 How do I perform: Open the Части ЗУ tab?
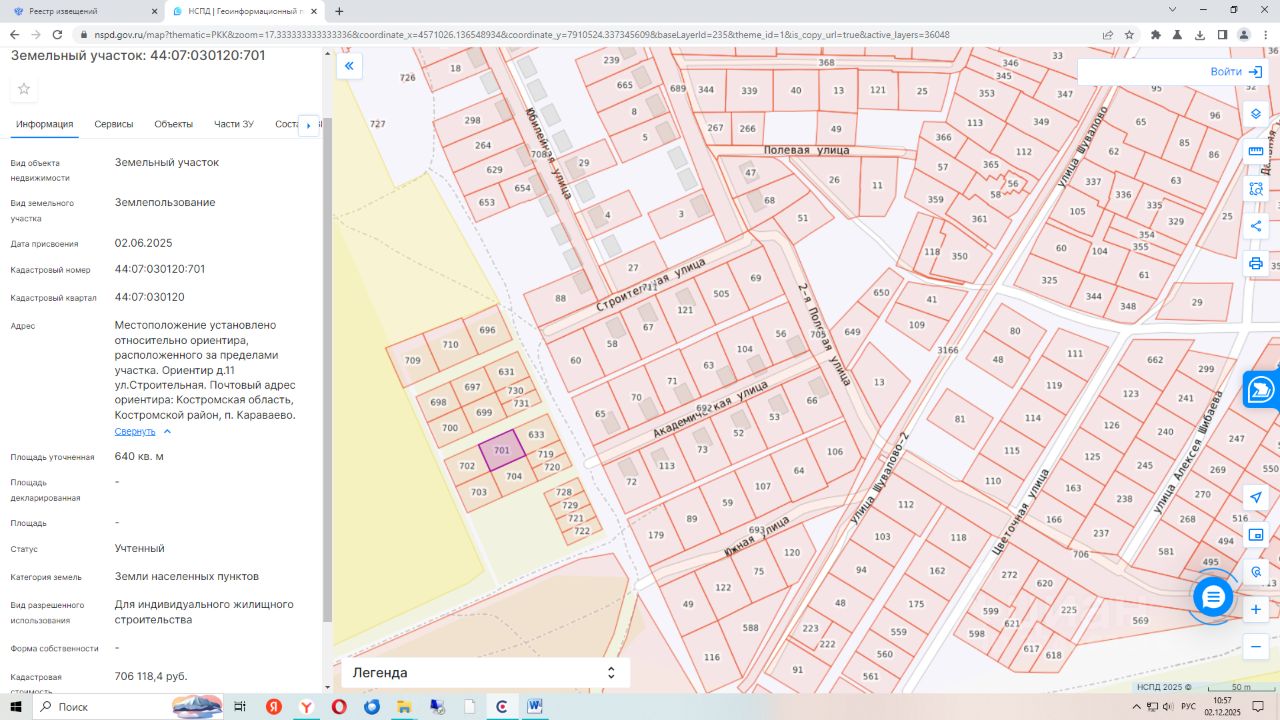click(233, 124)
